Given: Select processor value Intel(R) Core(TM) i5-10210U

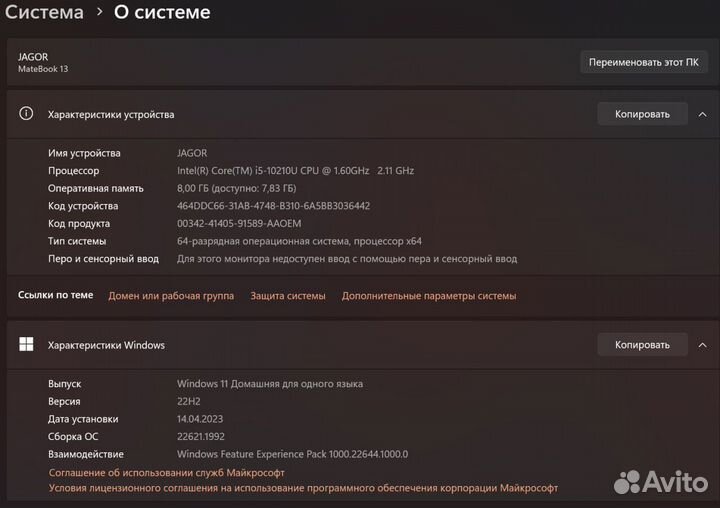Looking at the screenshot, I should (x=295, y=170).
